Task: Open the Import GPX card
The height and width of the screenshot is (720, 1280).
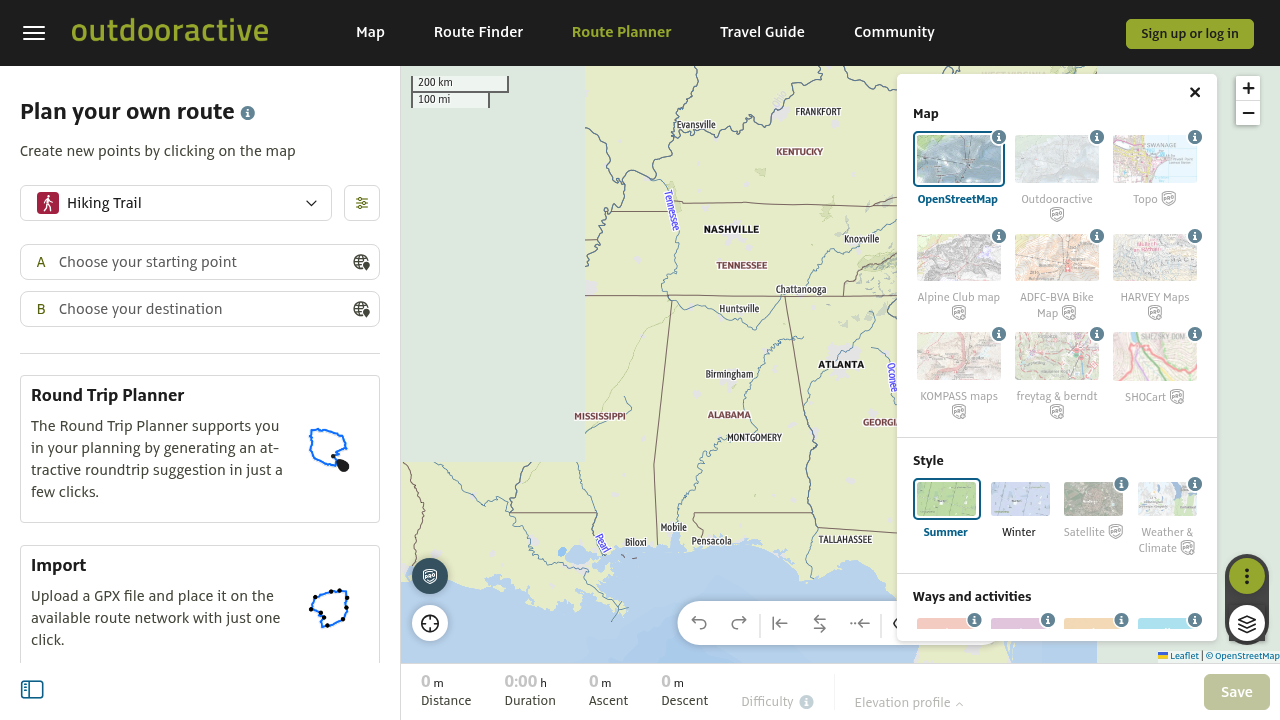Action: pyautogui.click(x=200, y=604)
